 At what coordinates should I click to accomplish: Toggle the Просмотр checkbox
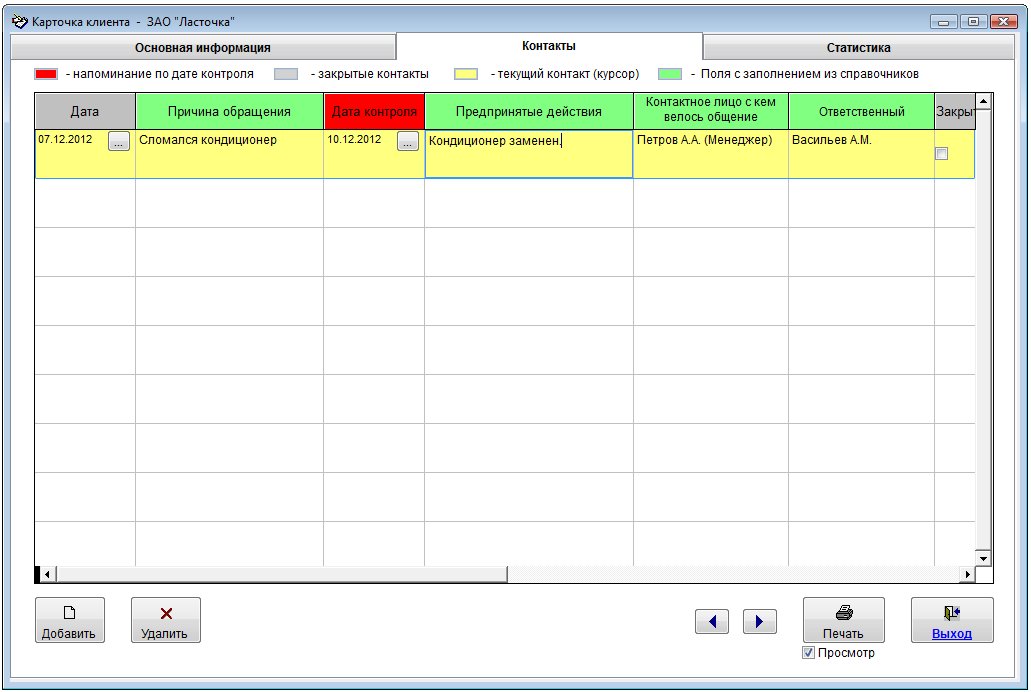[x=809, y=653]
